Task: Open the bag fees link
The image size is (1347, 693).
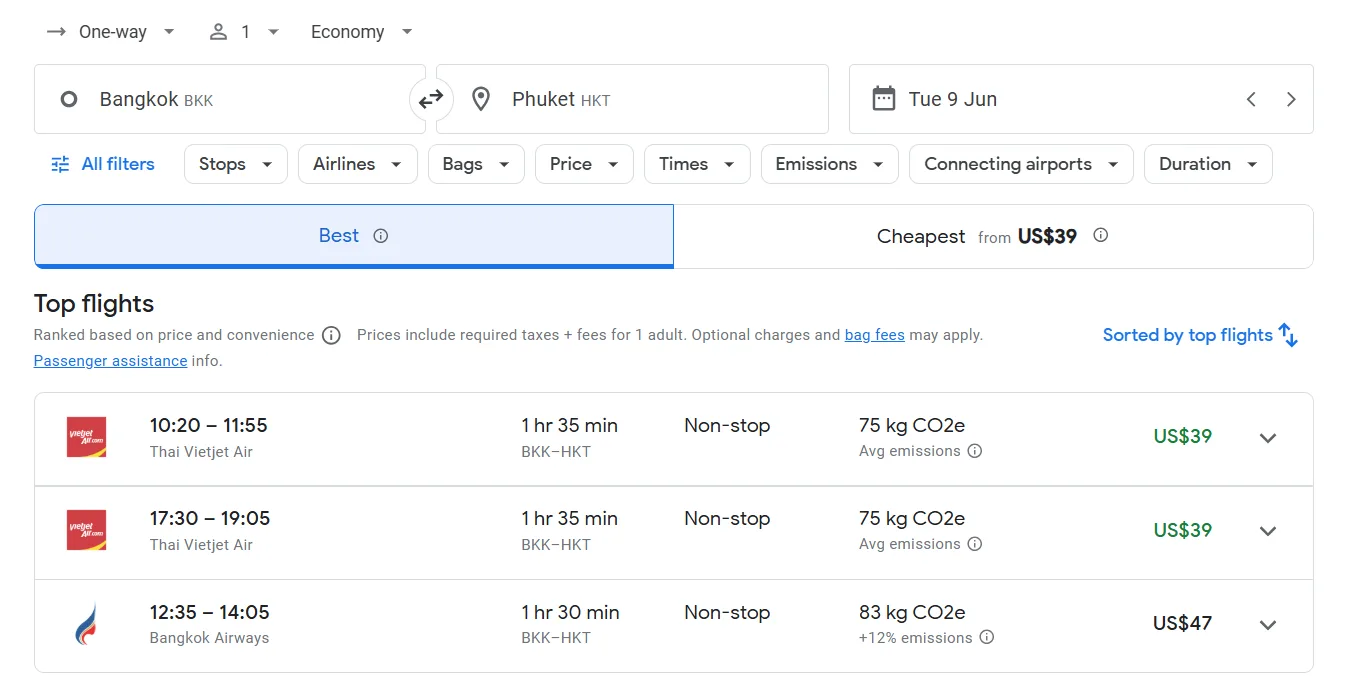Action: pos(874,335)
